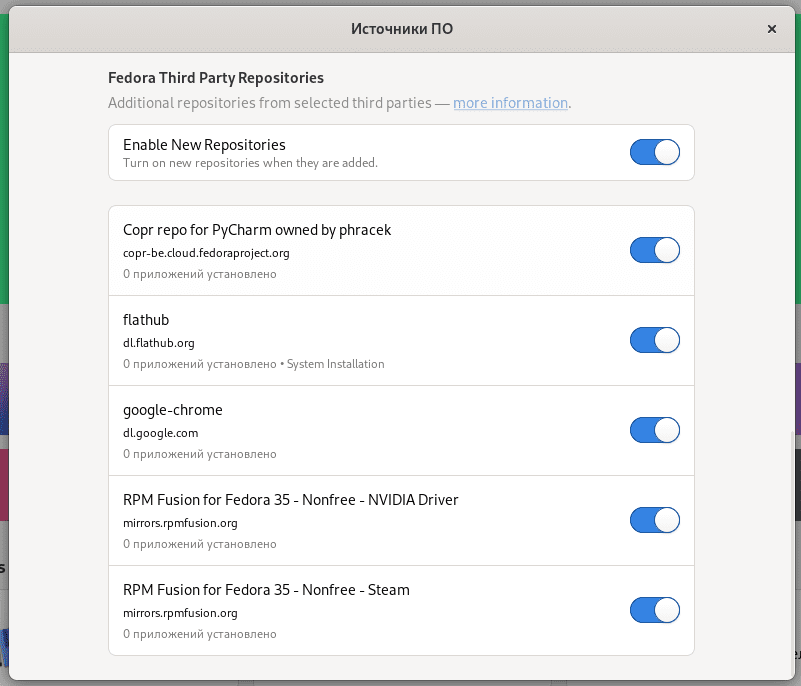The width and height of the screenshot is (801, 686).
Task: Click the copr-be.cloud.fedoraproject.org address text
Action: click(x=206, y=253)
